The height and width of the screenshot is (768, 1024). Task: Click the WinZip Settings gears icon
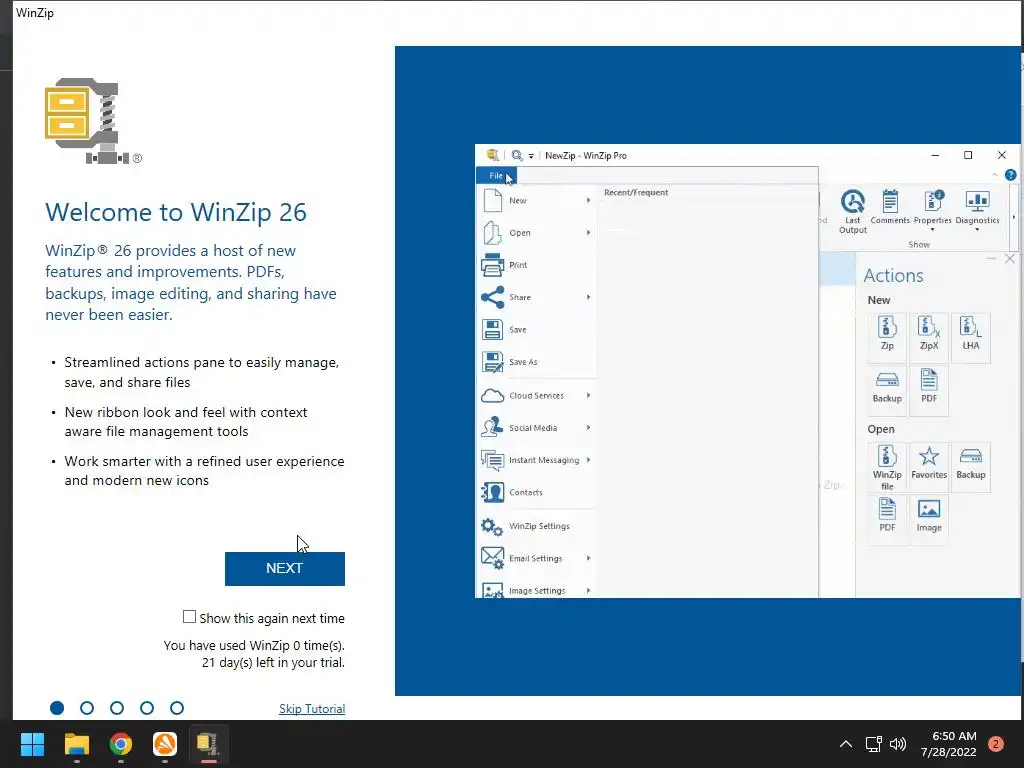[x=492, y=526]
